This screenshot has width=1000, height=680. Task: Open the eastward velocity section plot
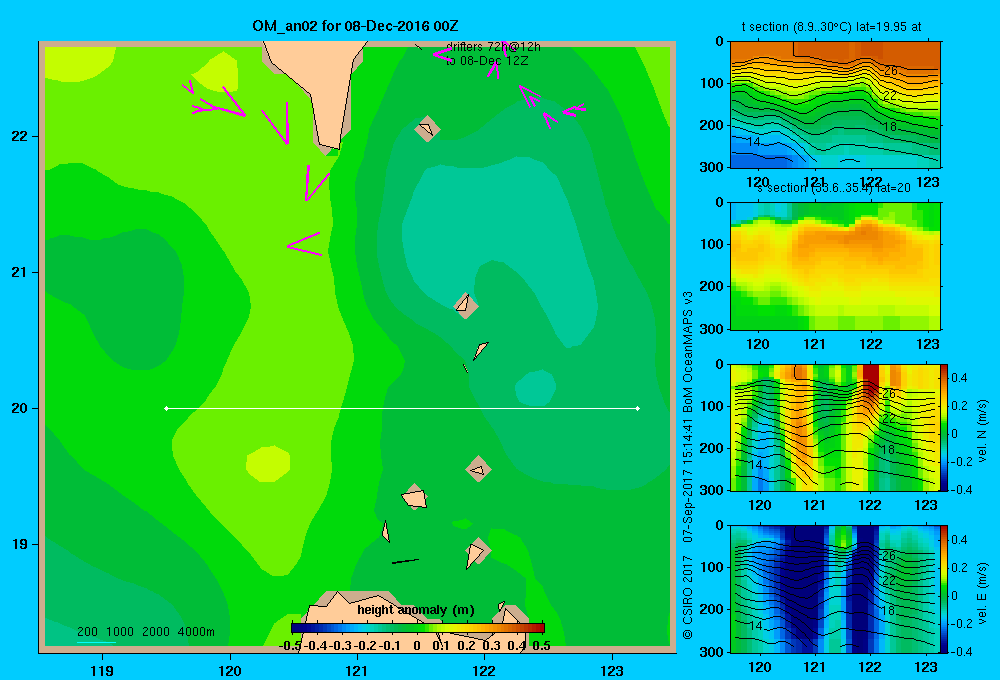coord(835,589)
